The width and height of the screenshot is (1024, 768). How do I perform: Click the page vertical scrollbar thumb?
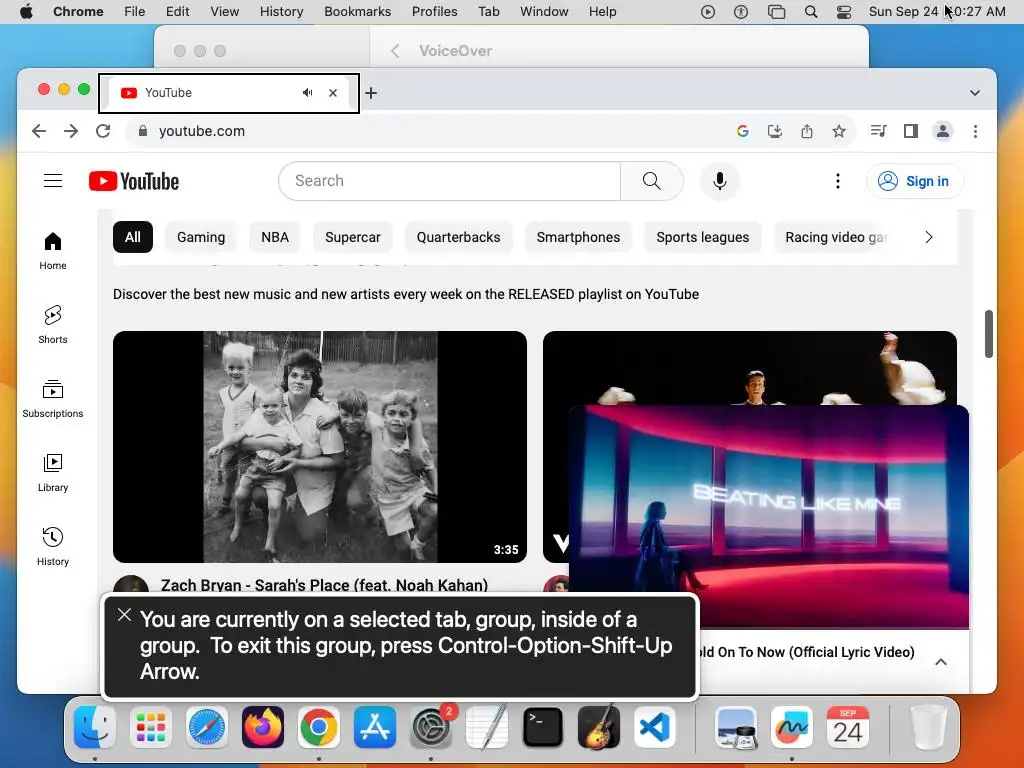click(989, 334)
